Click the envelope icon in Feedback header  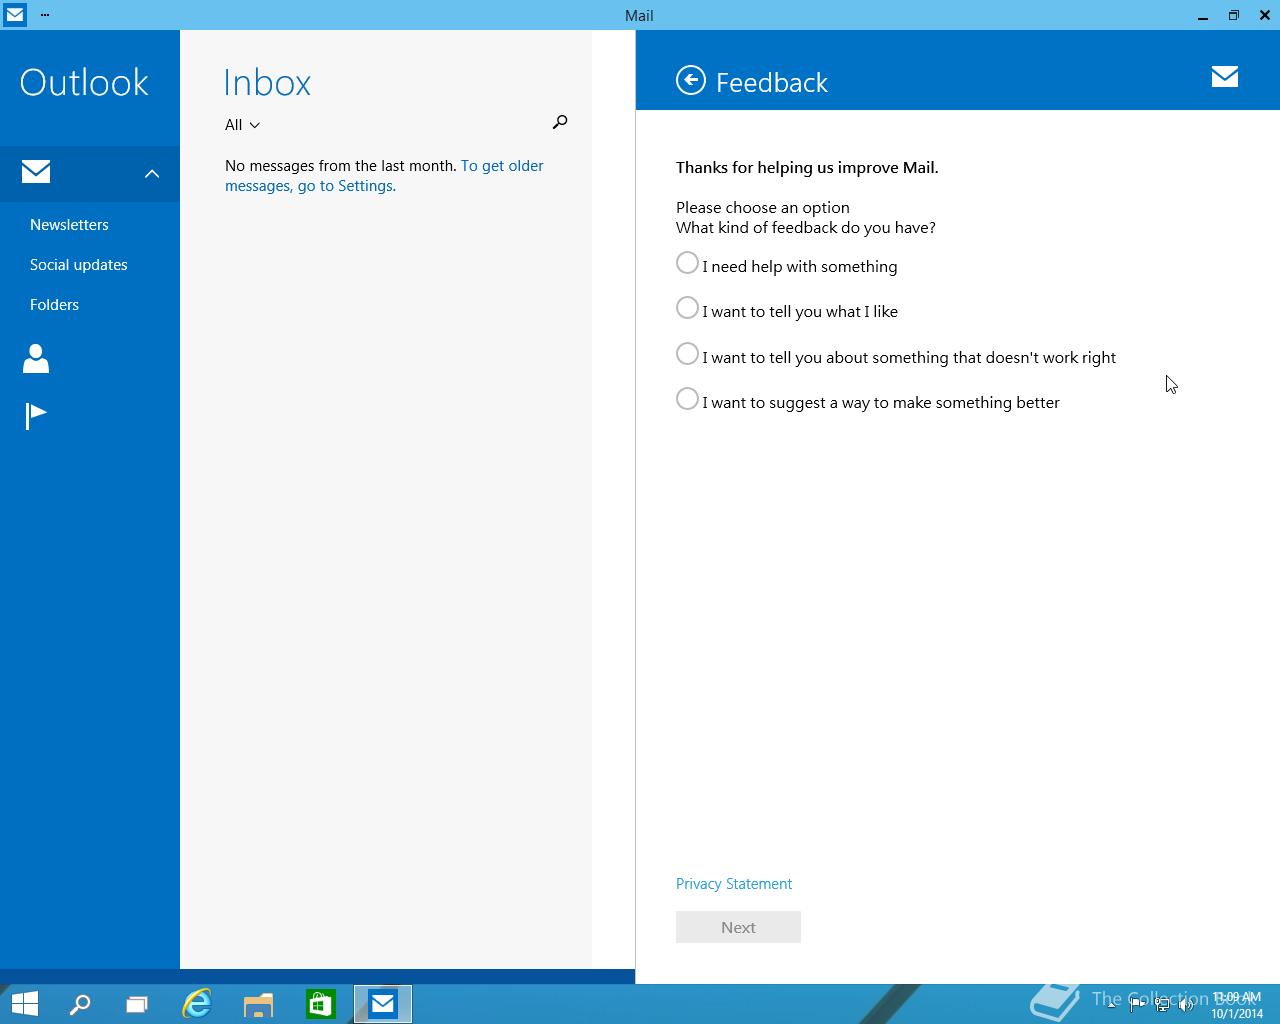[x=1225, y=77]
